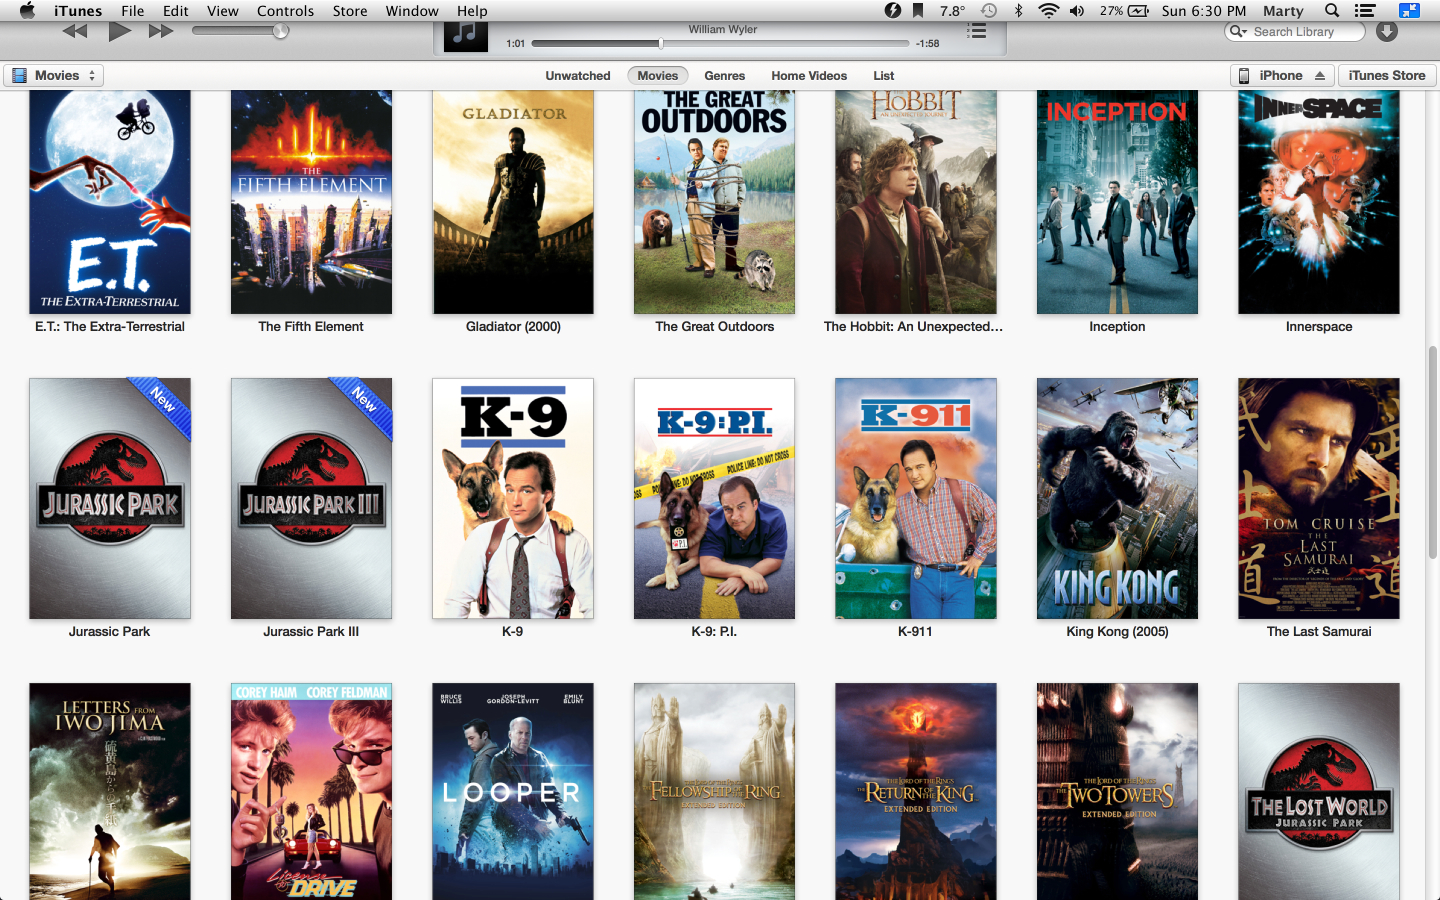1440x900 pixels.
Task: Switch to the Unwatched tab
Action: 578,76
